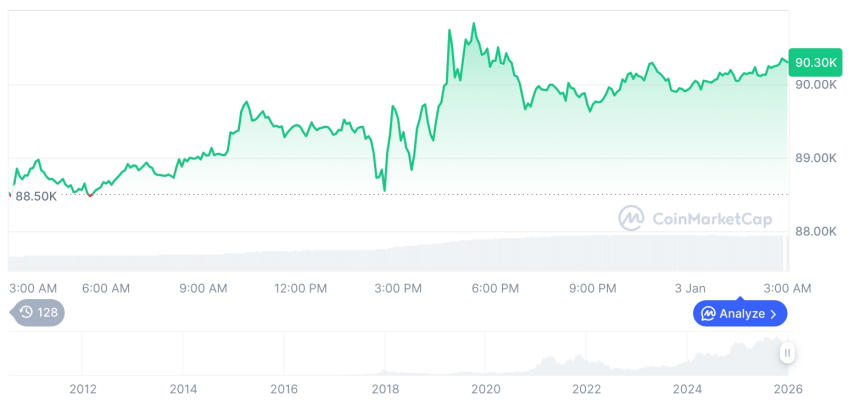The image size is (860, 401).
Task: Click the history clock icon on the 128 badge
Action: 27,313
